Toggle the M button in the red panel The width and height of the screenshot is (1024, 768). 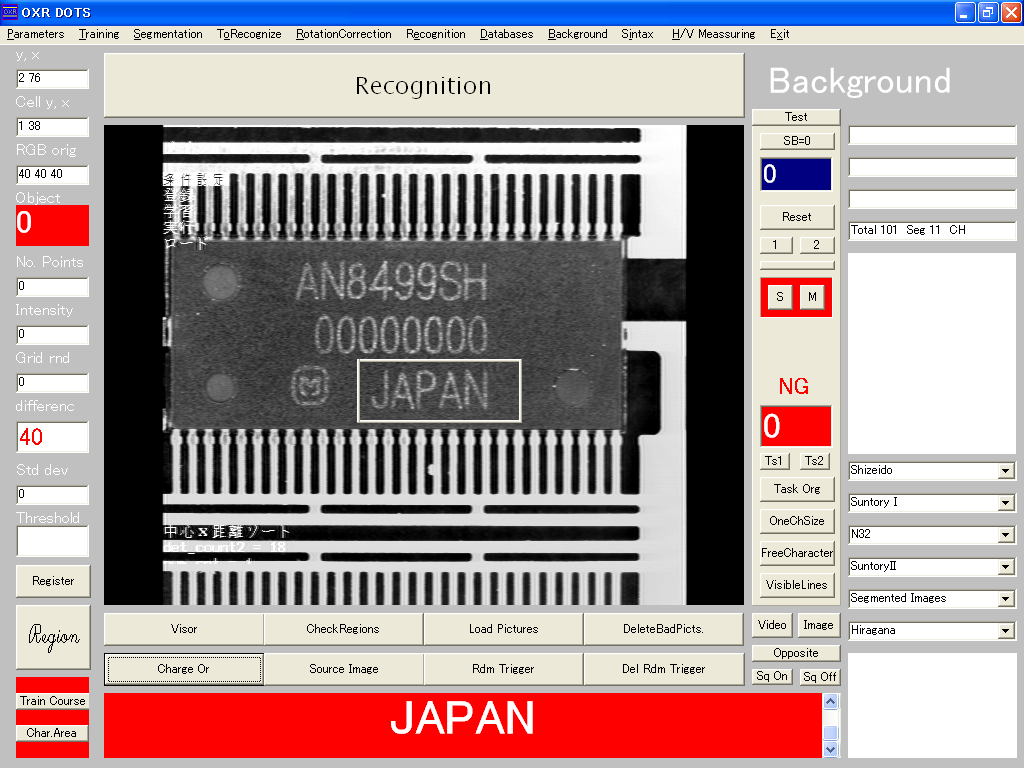click(x=812, y=297)
